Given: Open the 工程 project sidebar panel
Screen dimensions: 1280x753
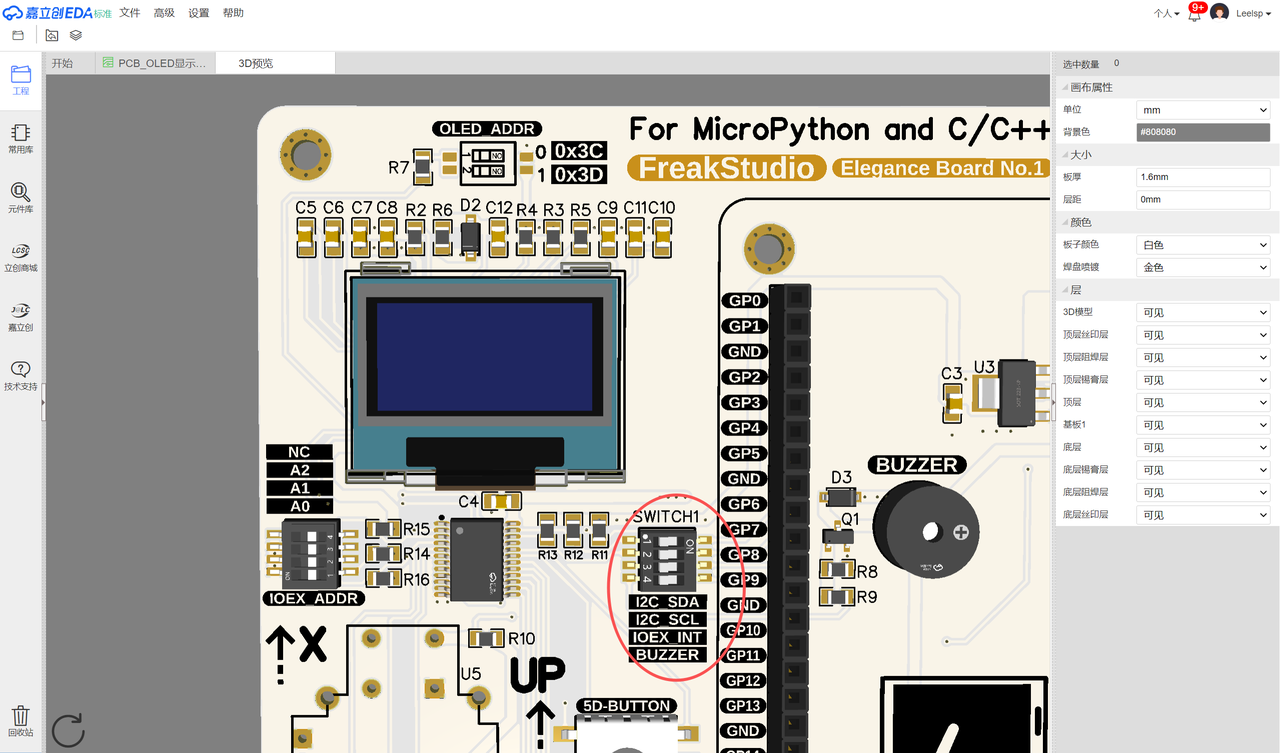Looking at the screenshot, I should (21, 80).
